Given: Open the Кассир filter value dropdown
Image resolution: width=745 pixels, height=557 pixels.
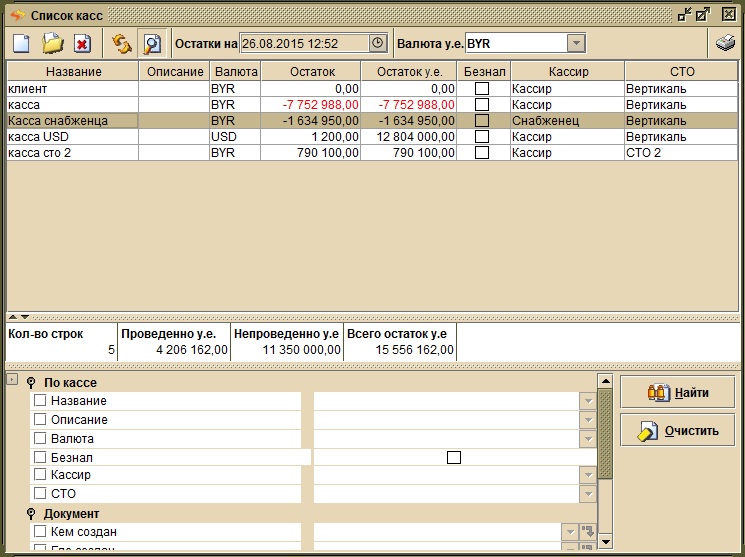Looking at the screenshot, I should 588,475.
